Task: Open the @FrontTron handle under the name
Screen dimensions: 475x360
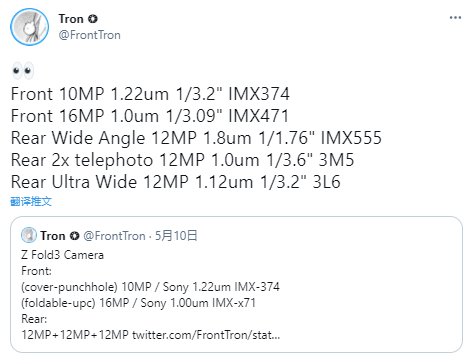Action: coord(90,35)
